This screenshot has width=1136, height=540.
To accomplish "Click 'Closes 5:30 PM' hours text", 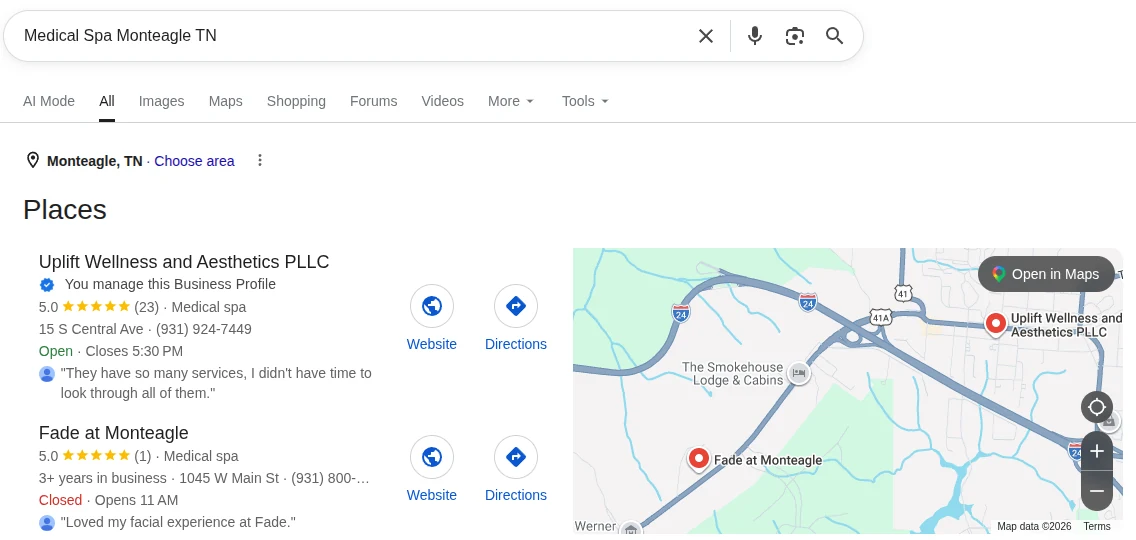I will (134, 352).
